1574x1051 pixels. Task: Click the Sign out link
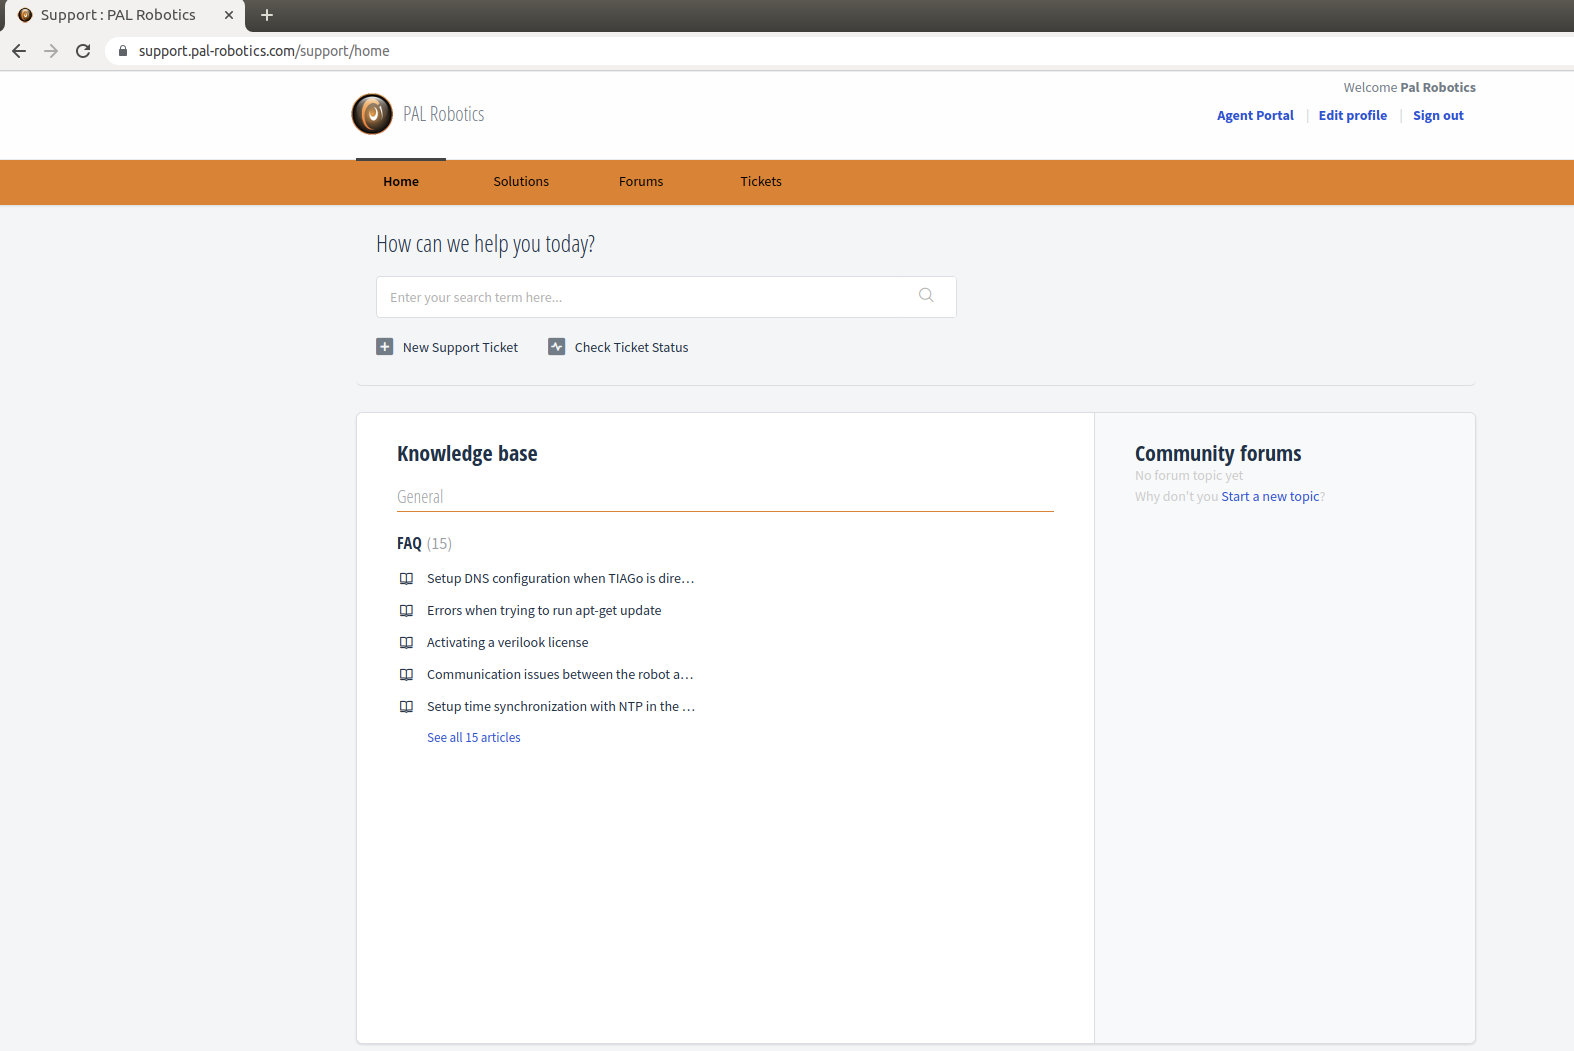click(1438, 116)
